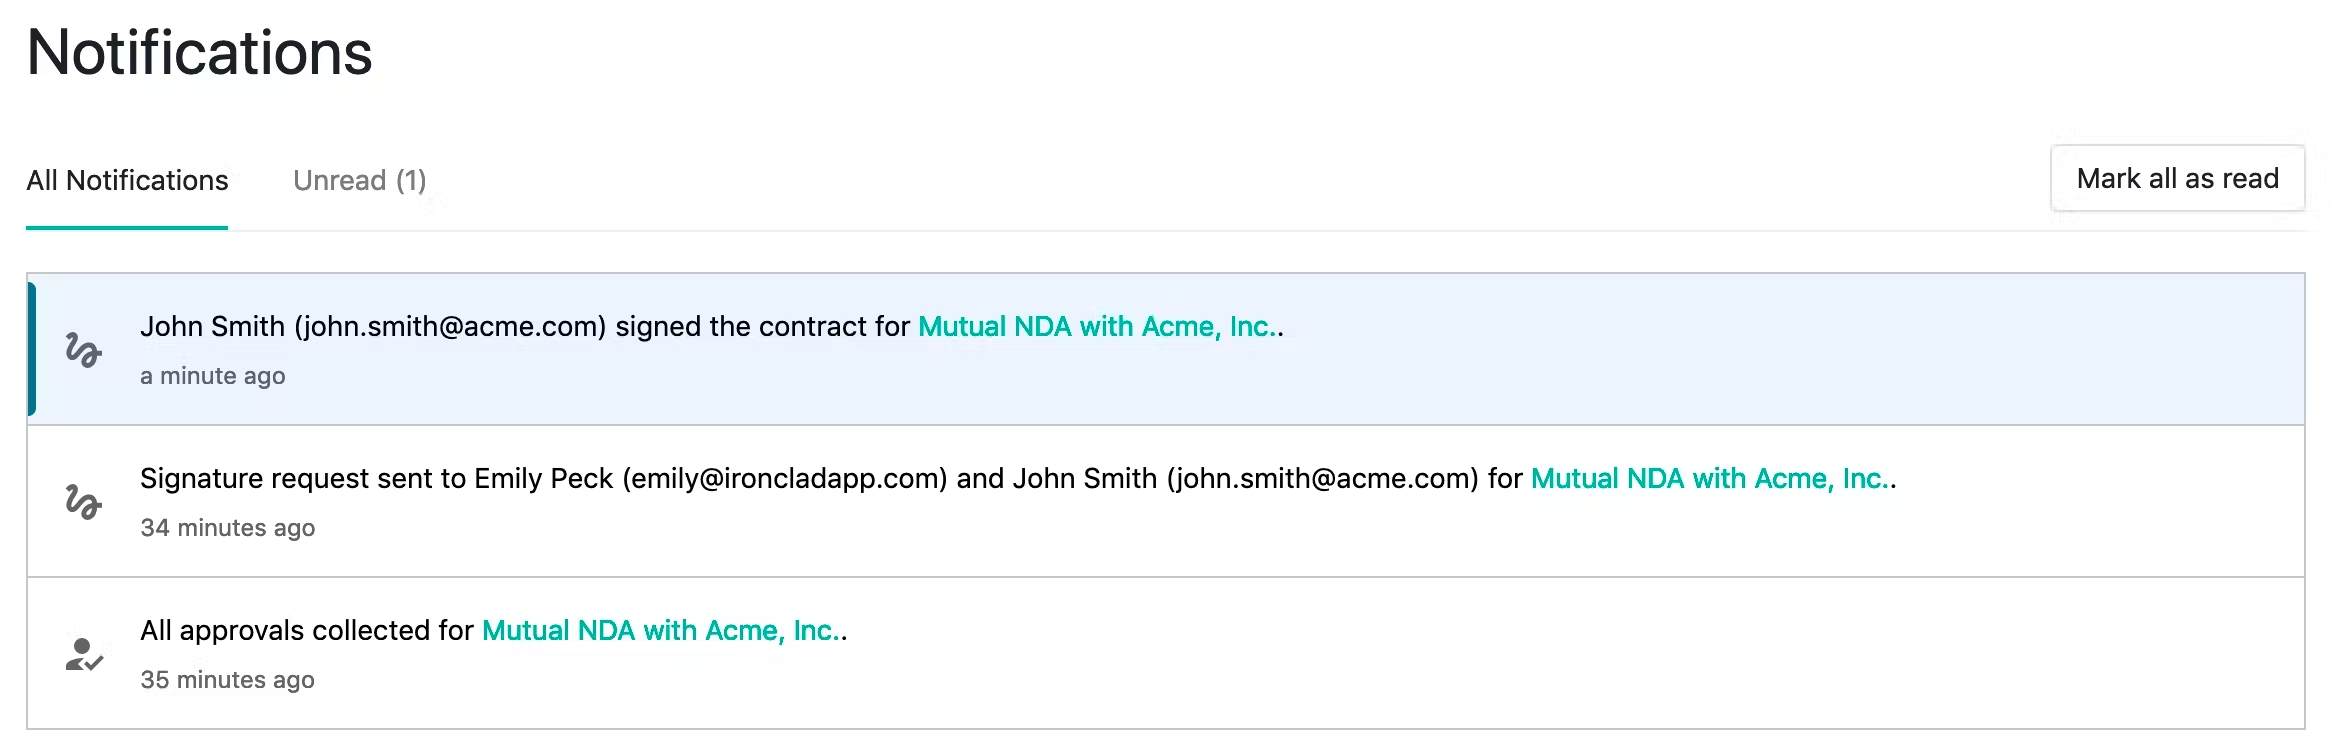
Task: Open Mutual NDA link in signed contract notification
Action: (1098, 327)
